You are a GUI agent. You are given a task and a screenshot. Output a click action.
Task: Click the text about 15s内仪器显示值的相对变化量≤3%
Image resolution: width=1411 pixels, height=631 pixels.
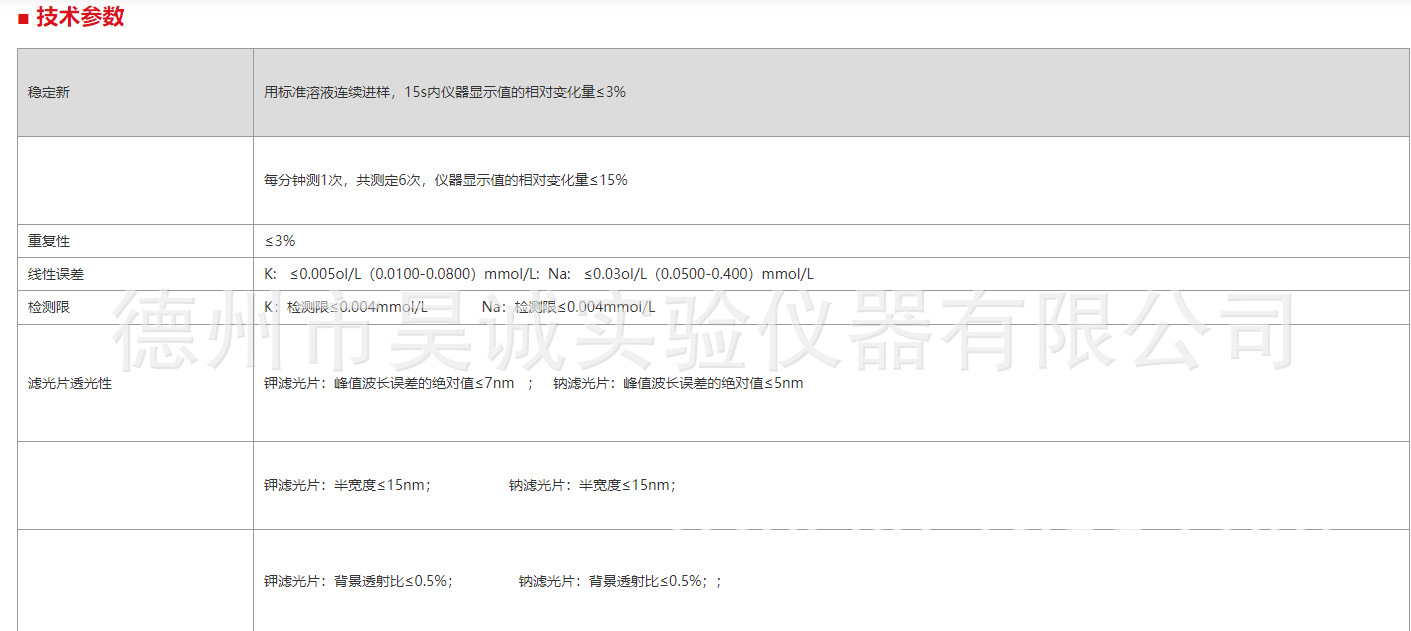tap(445, 92)
